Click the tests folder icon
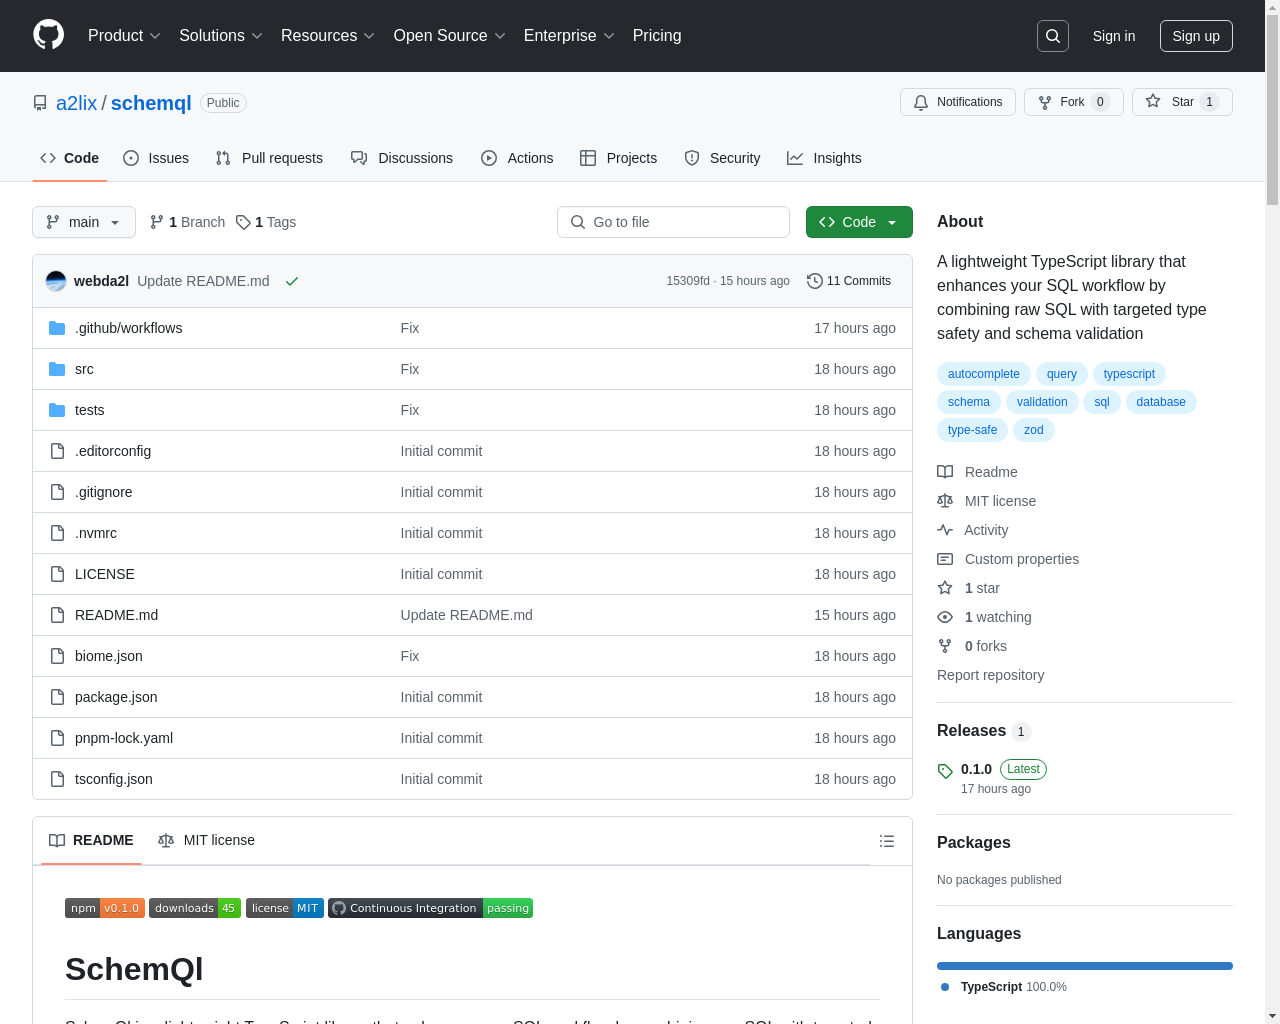The width and height of the screenshot is (1280, 1024). pyautogui.click(x=57, y=410)
